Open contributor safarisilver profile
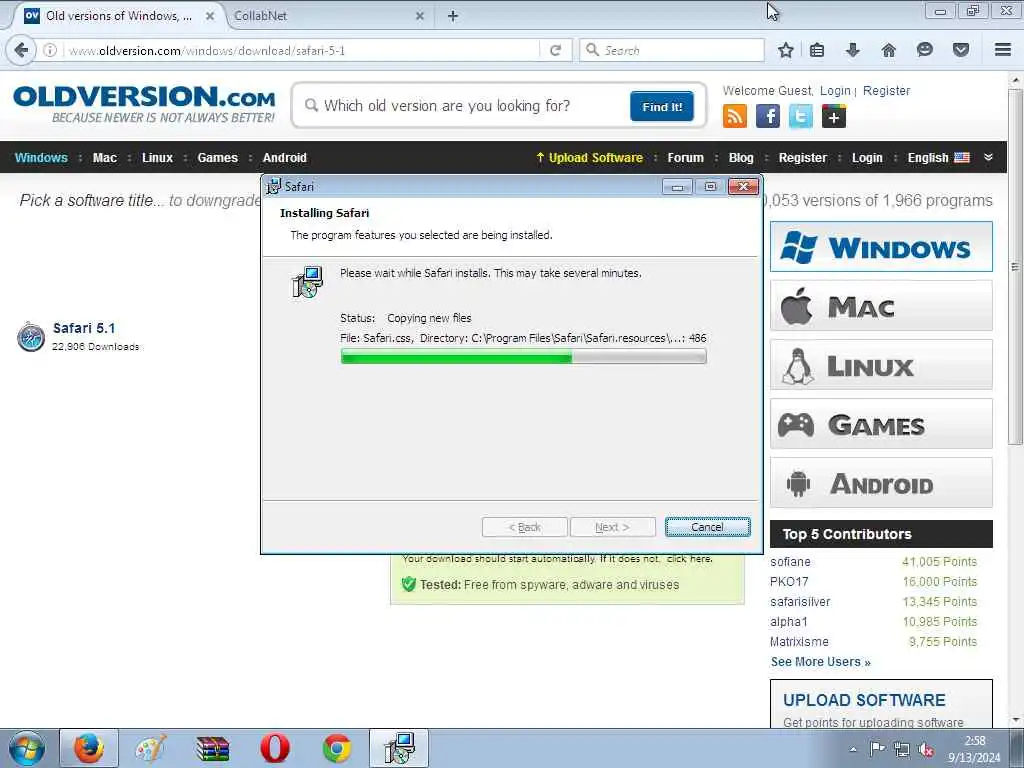1024x768 pixels. (800, 601)
